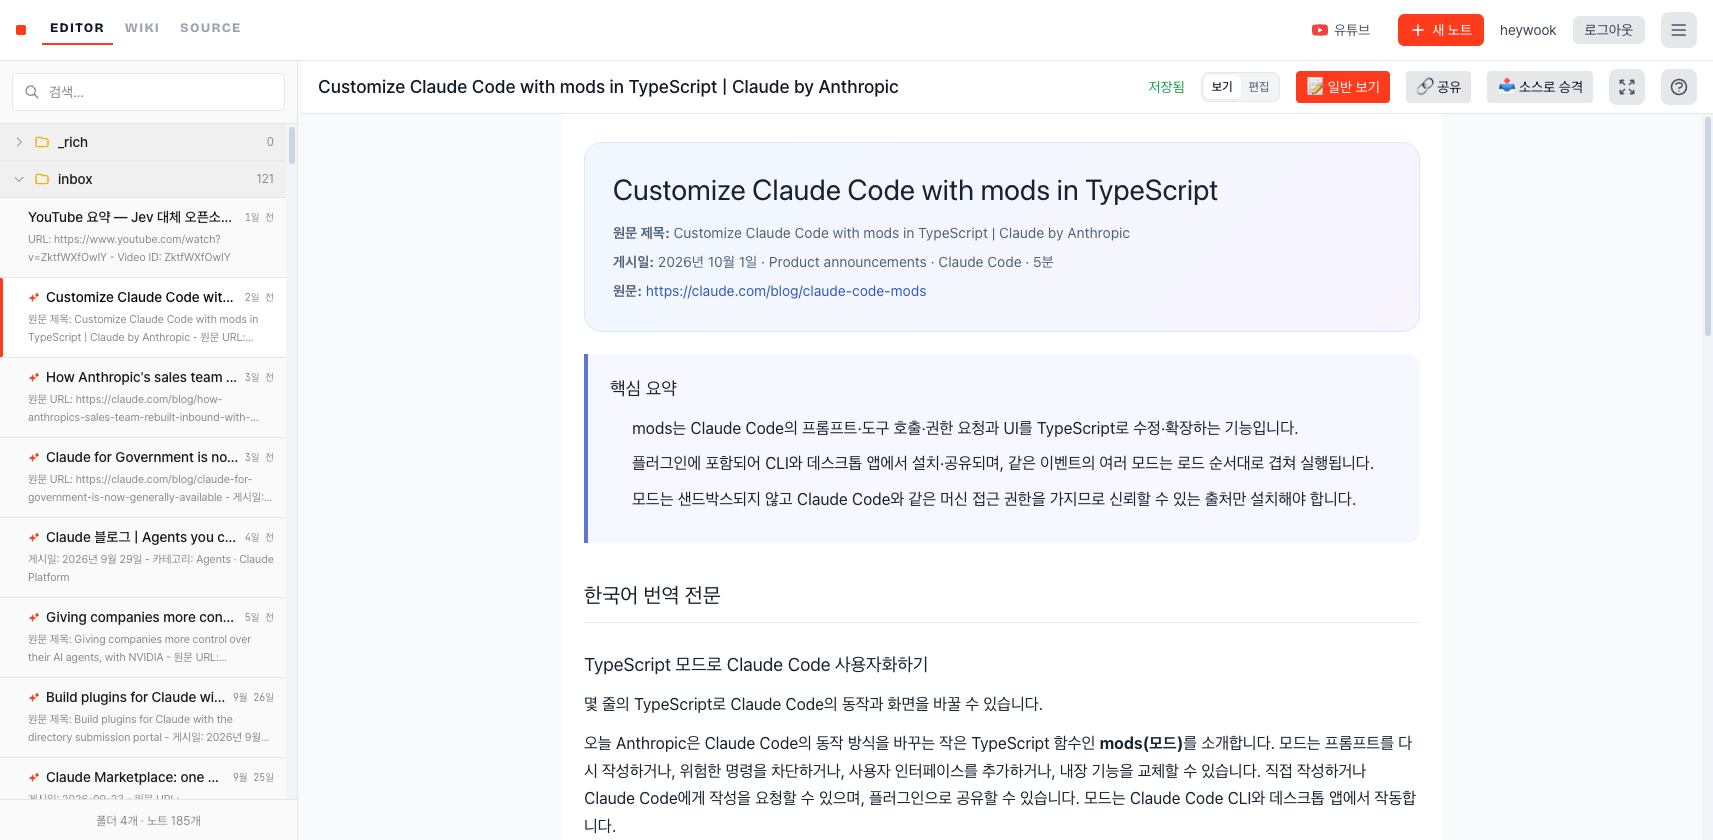Click the 폴더 4개 · 노트 185개 footer
The width and height of the screenshot is (1713, 840).
pyautogui.click(x=148, y=820)
